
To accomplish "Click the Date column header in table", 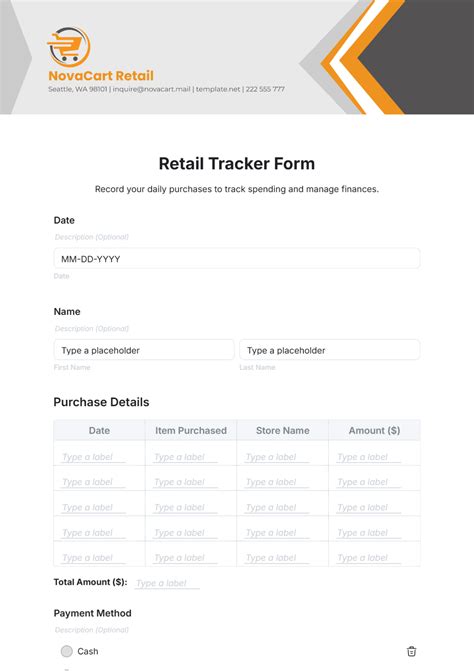I will 99,431.
